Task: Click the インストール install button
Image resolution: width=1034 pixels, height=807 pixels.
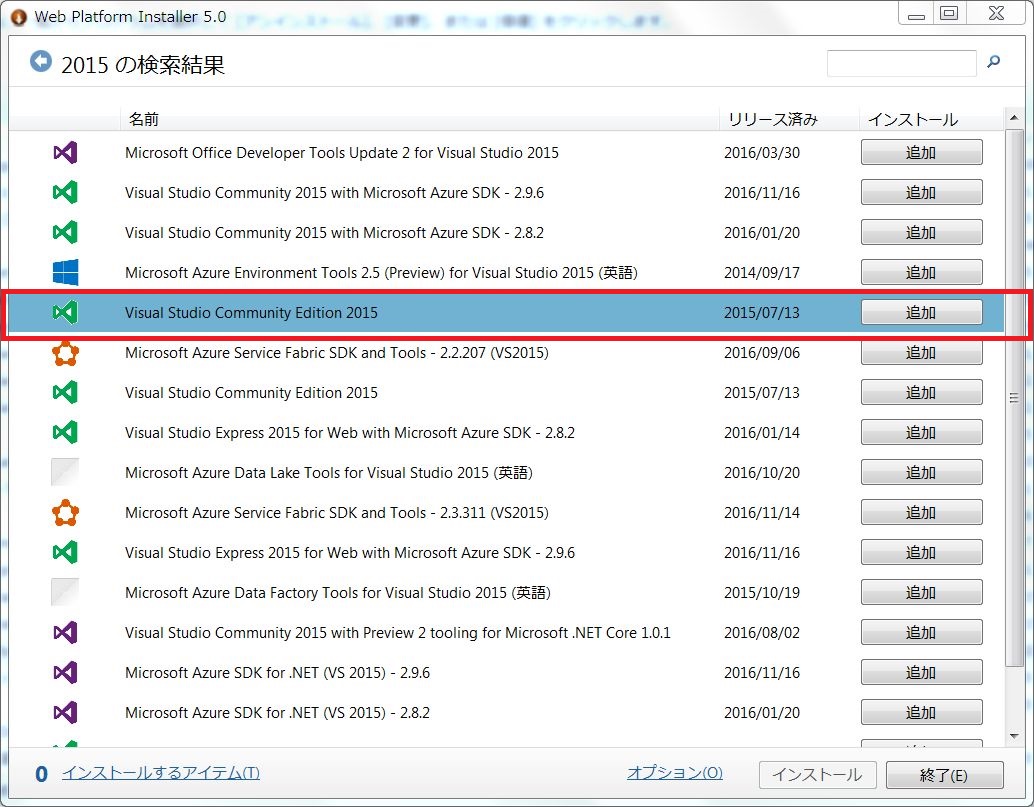Action: (817, 775)
